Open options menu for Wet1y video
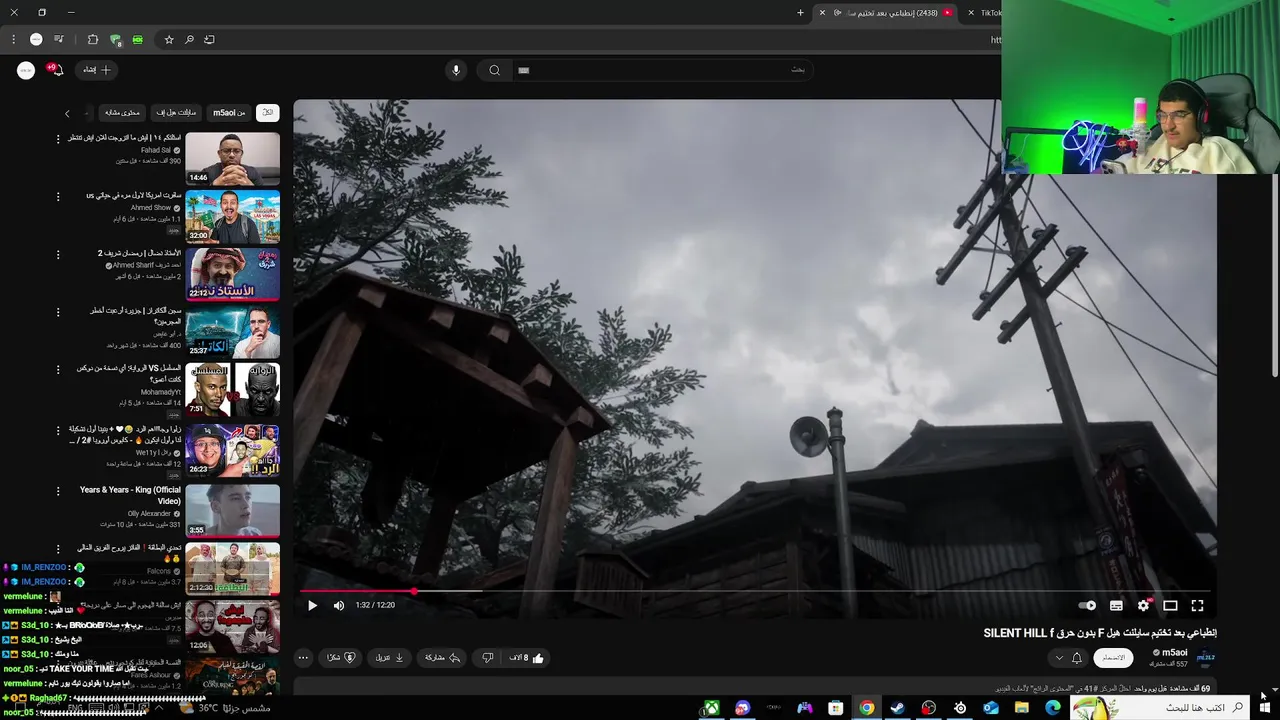 pyautogui.click(x=58, y=430)
